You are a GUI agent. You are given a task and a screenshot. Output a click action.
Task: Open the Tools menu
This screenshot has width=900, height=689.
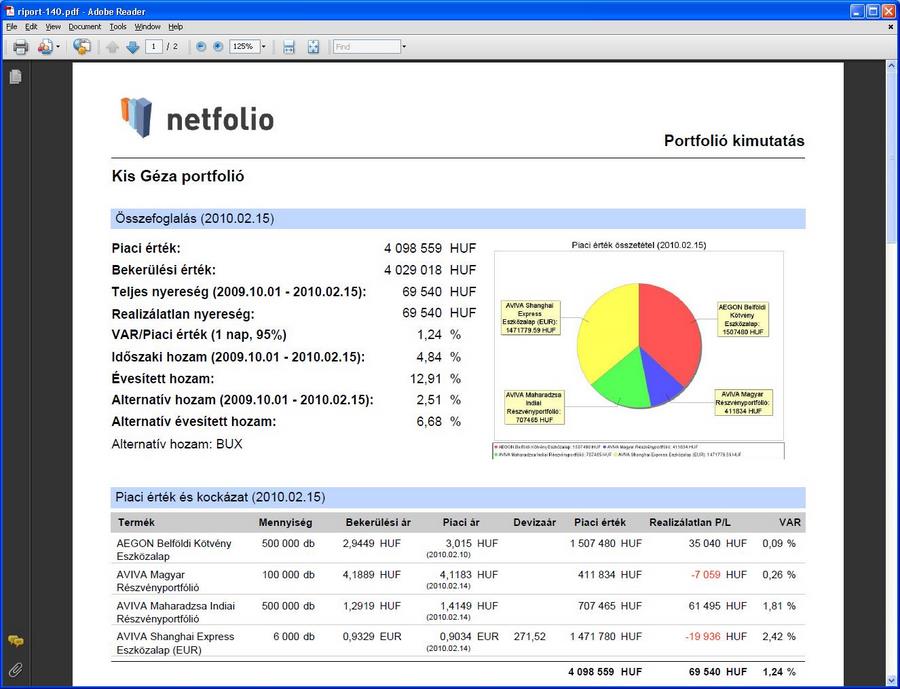click(x=118, y=27)
